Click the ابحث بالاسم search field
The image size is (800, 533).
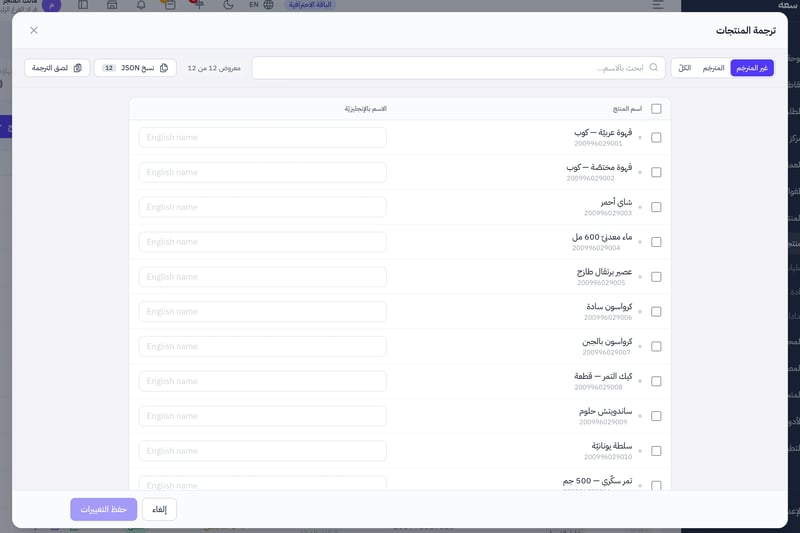point(458,68)
